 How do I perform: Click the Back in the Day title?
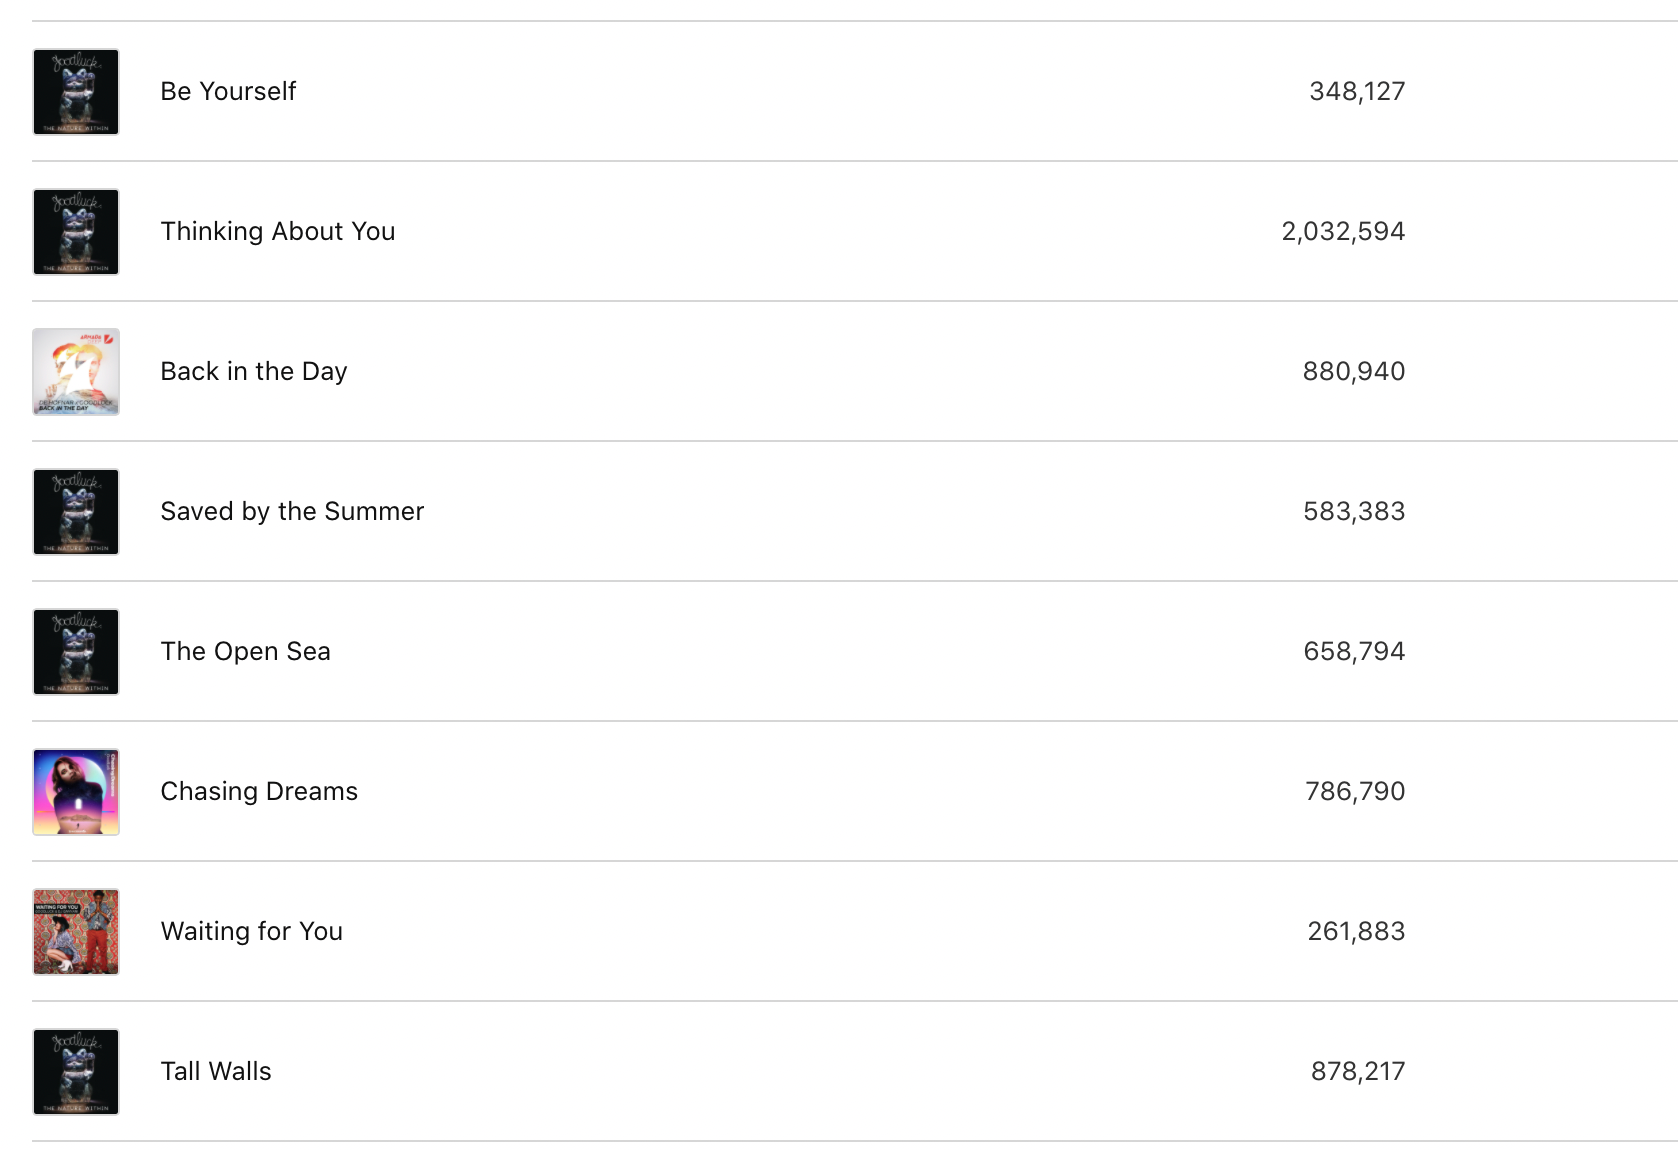pyautogui.click(x=254, y=372)
